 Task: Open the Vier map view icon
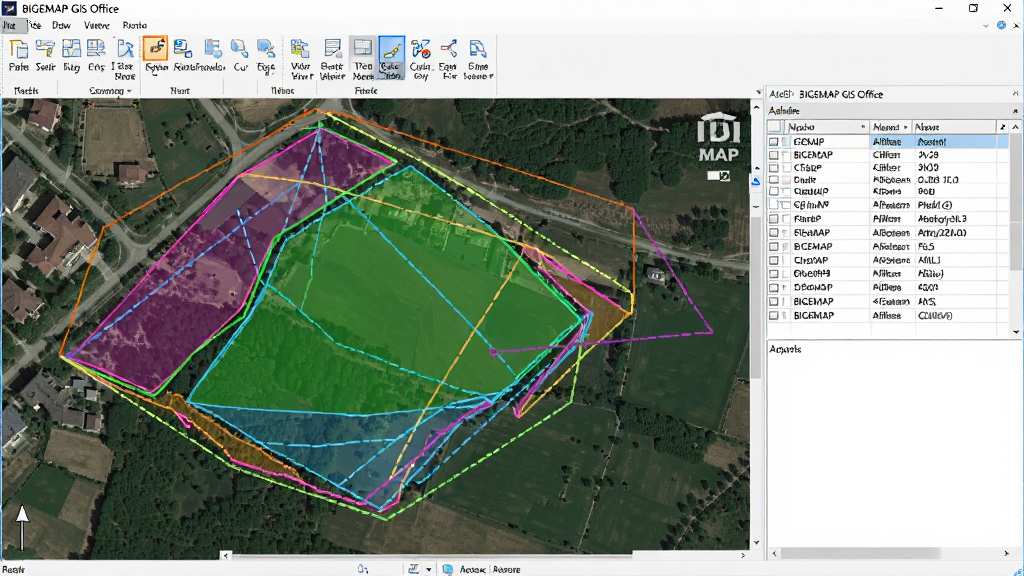coord(300,50)
